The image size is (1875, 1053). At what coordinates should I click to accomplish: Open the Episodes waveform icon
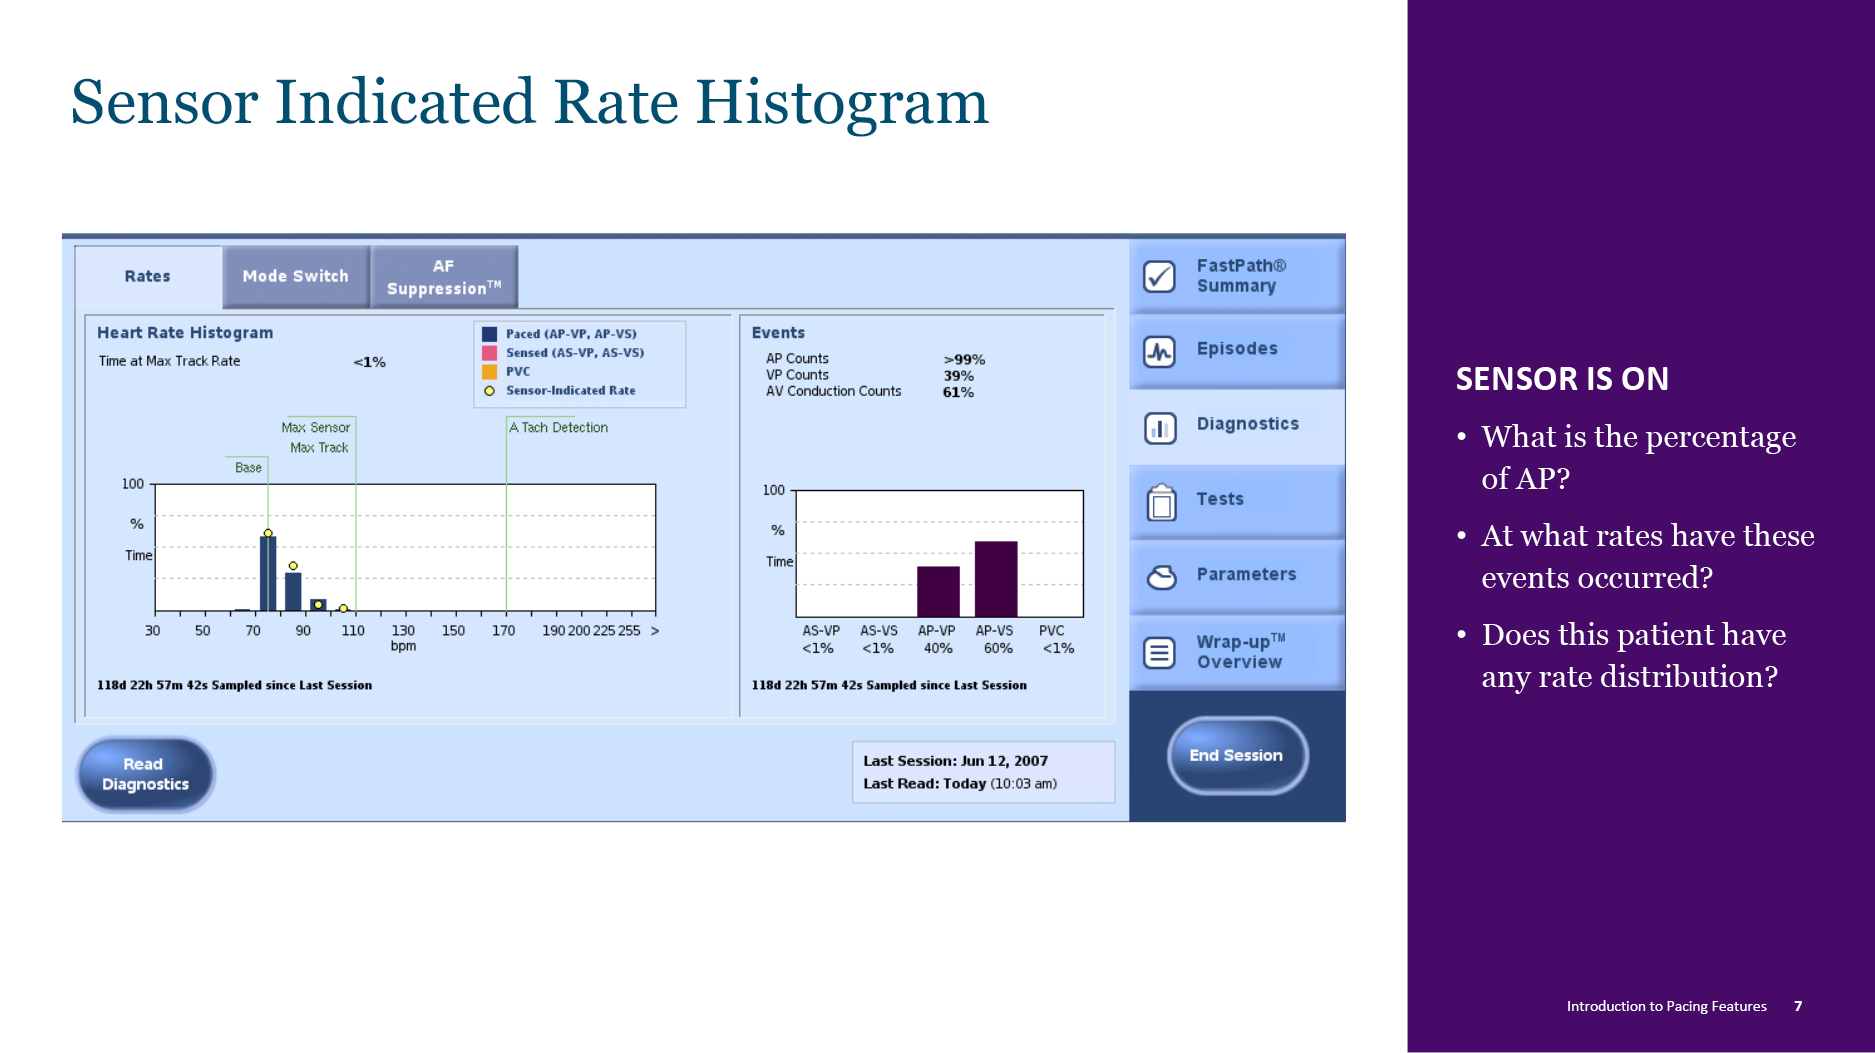pyautogui.click(x=1159, y=351)
